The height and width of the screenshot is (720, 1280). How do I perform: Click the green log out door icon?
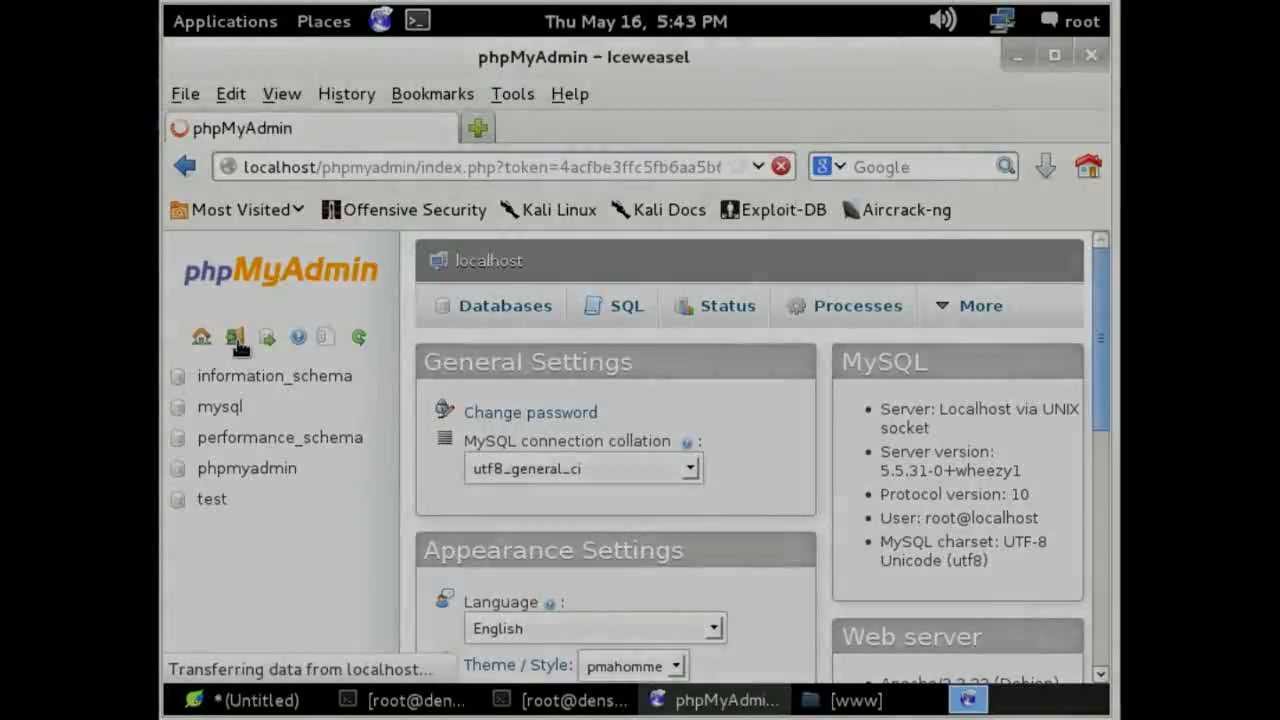pos(234,337)
